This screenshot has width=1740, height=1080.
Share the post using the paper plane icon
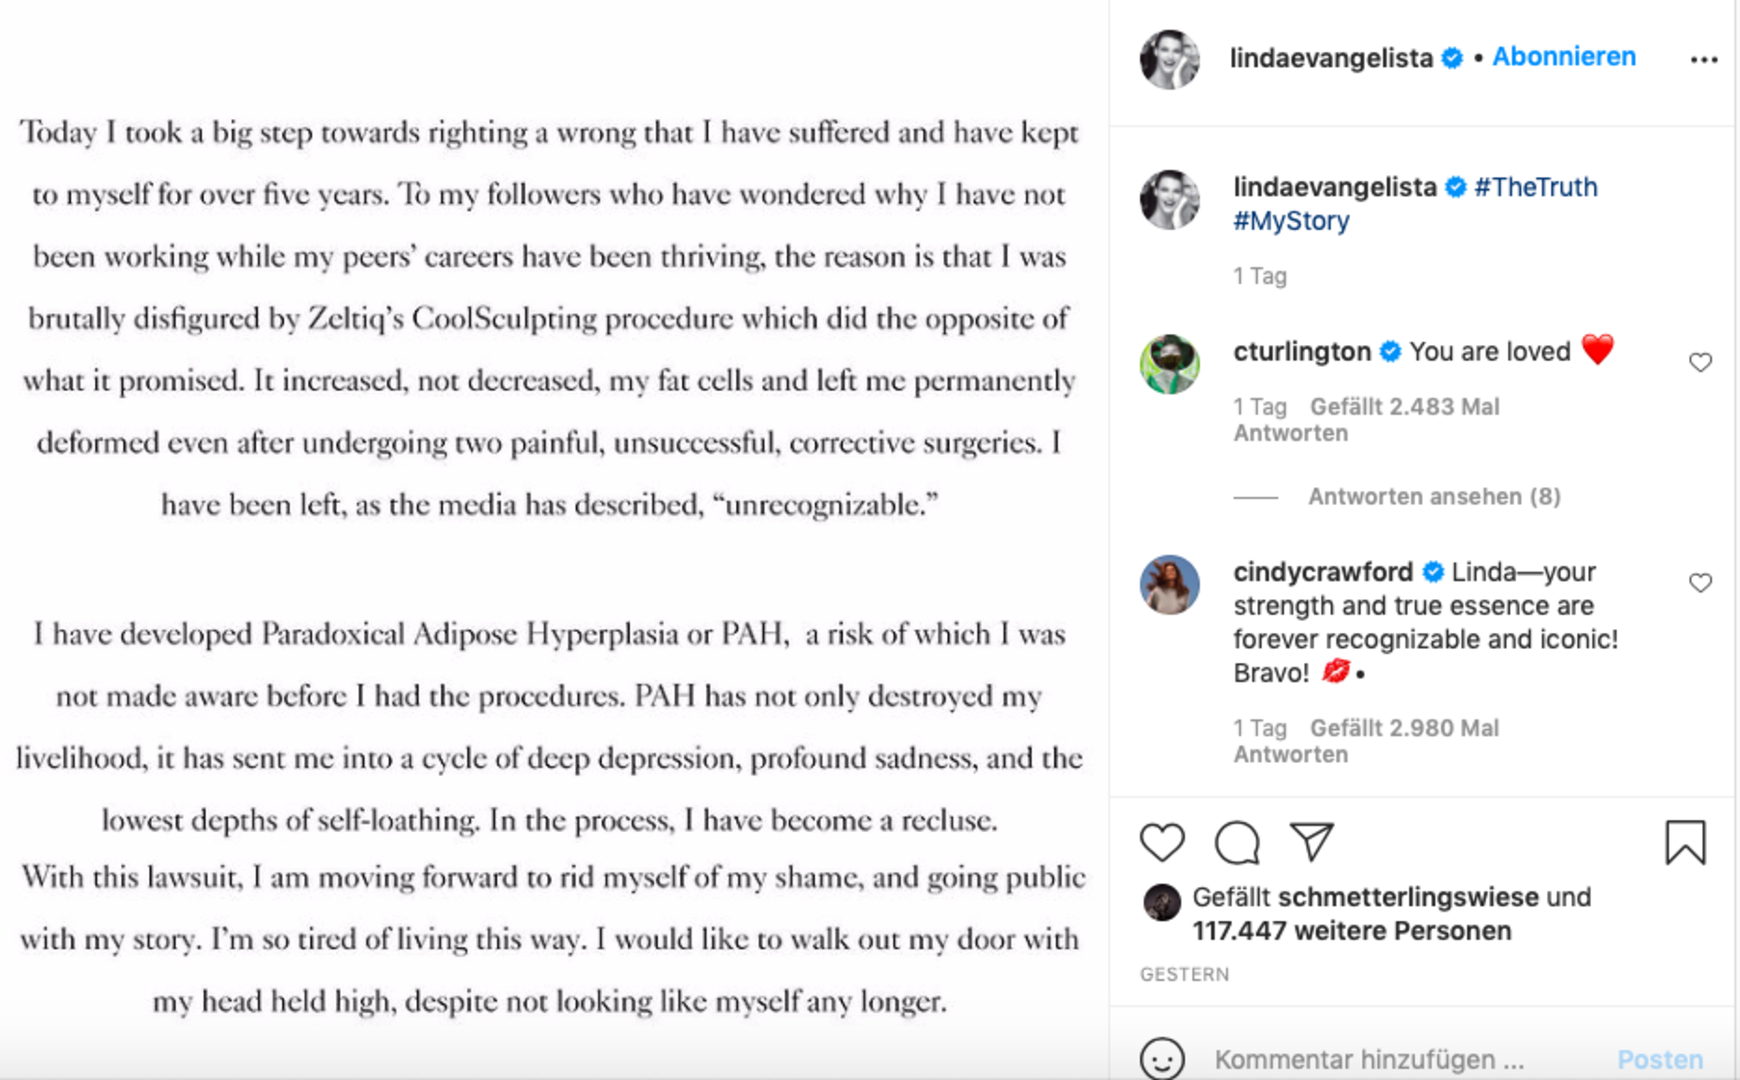pos(1312,842)
